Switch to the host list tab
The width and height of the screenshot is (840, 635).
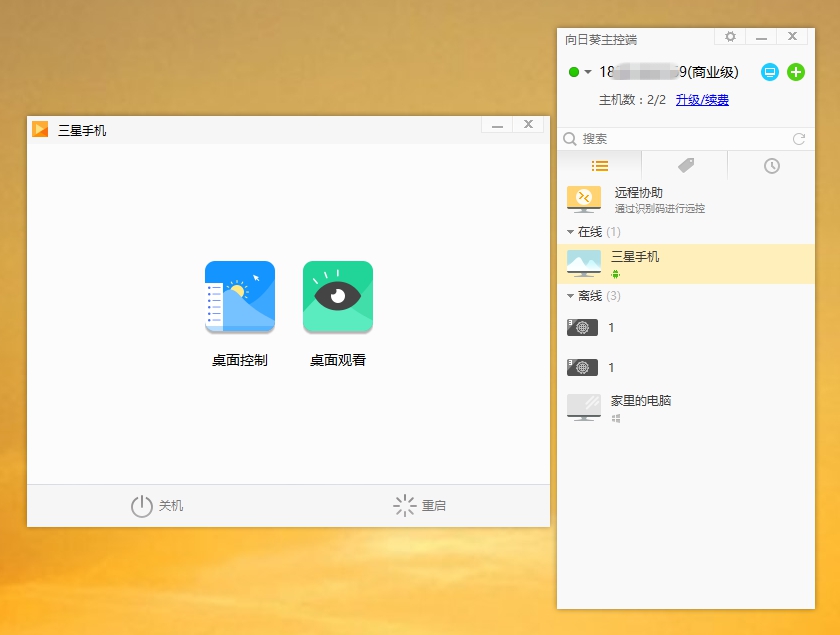[599, 166]
